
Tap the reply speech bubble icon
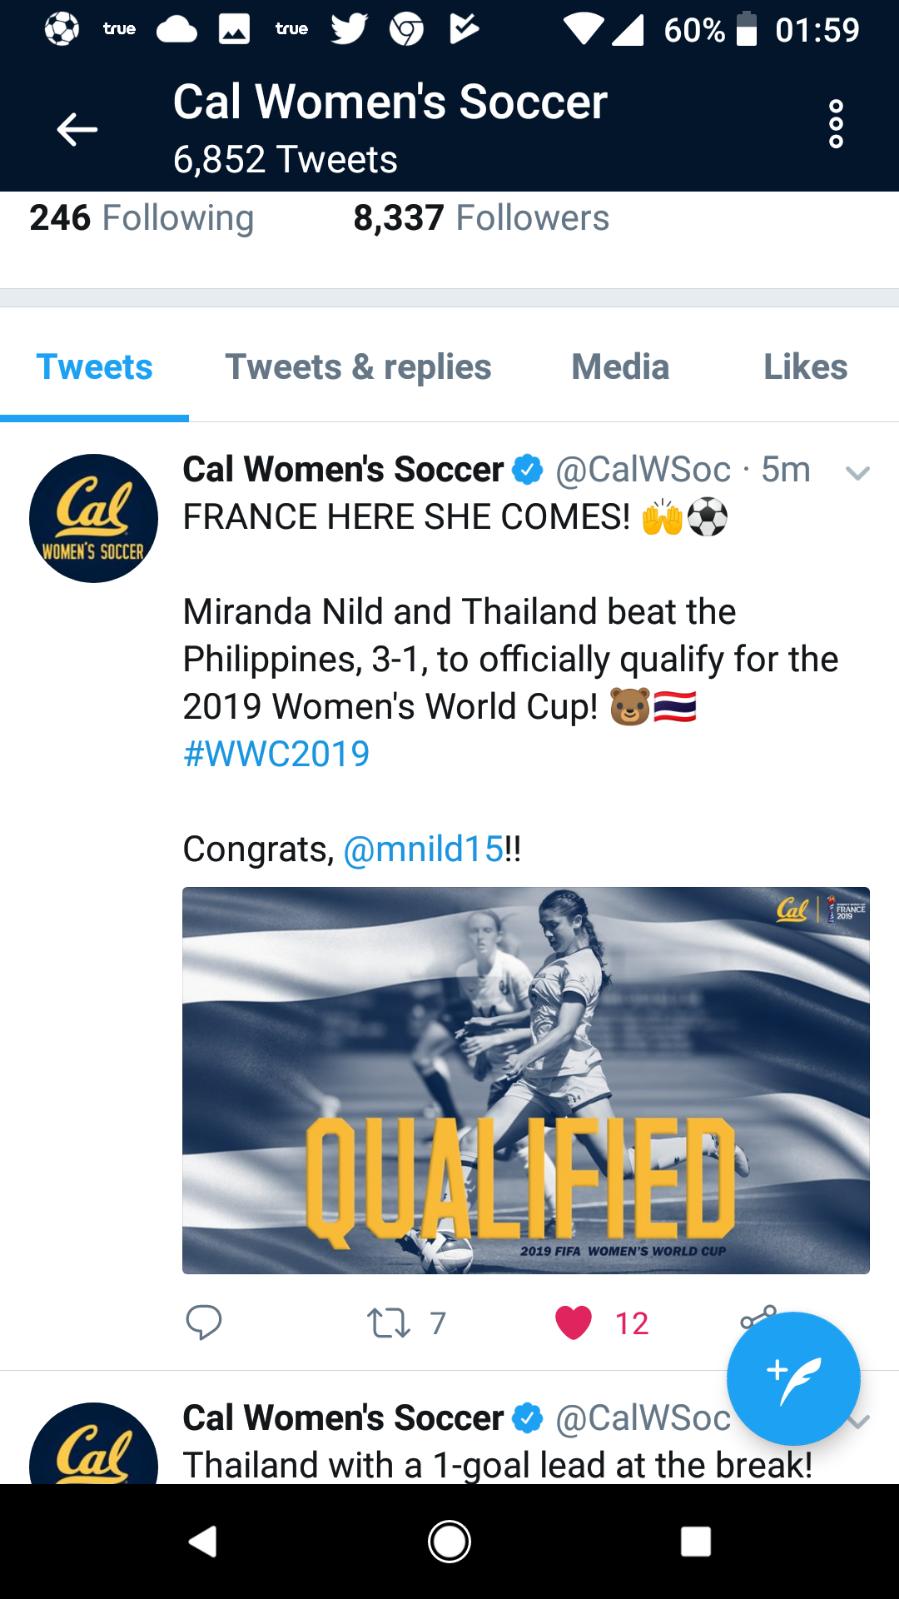coord(204,1322)
